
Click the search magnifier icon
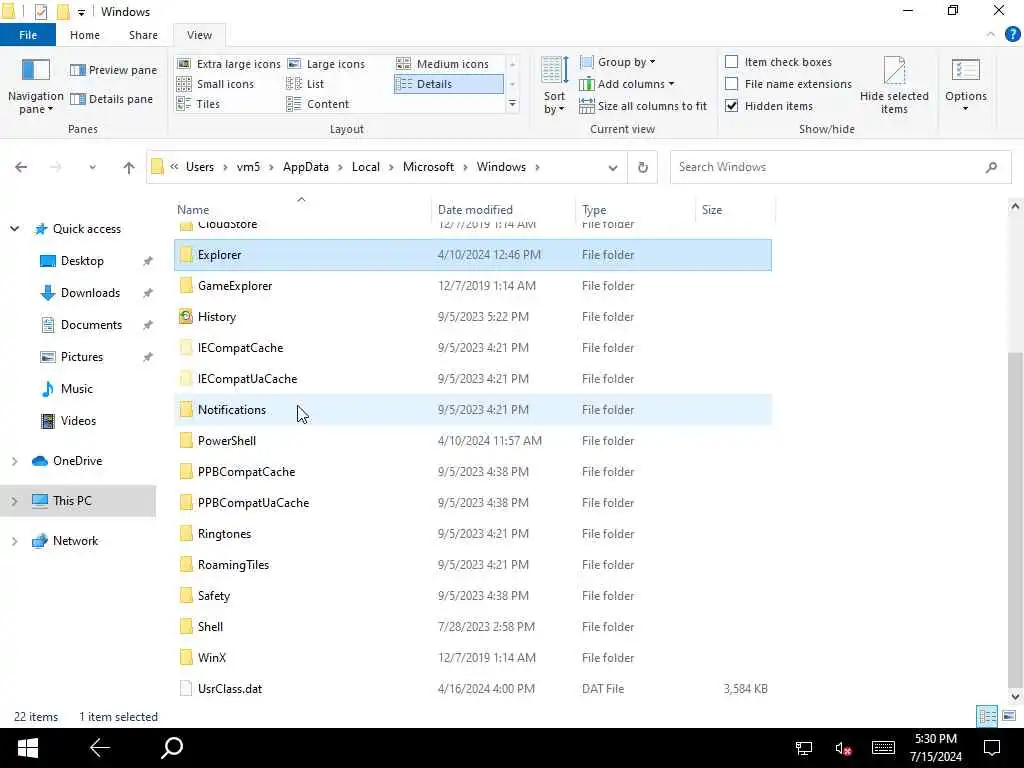(991, 167)
